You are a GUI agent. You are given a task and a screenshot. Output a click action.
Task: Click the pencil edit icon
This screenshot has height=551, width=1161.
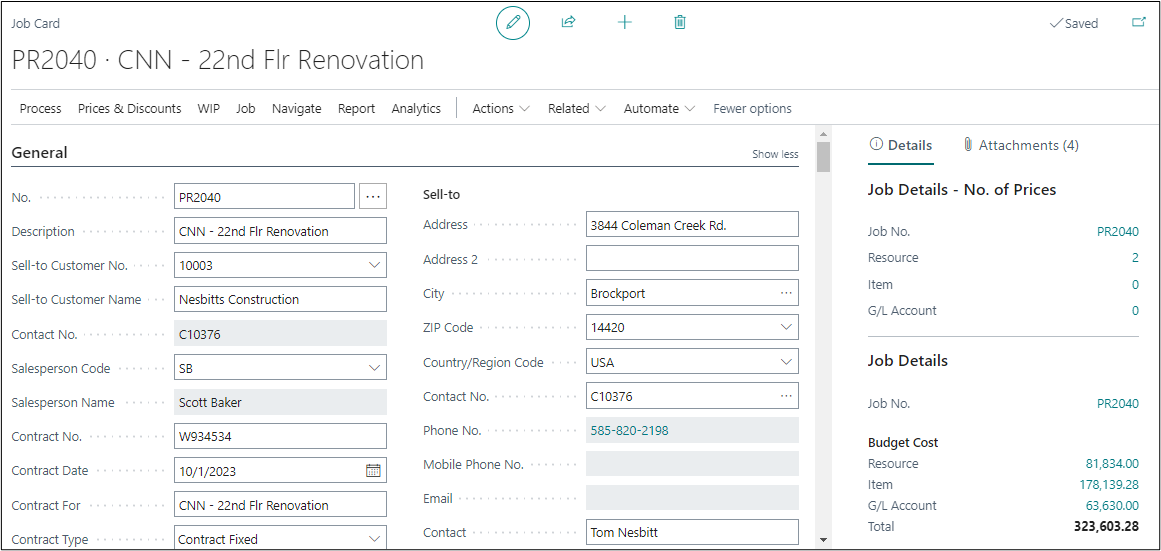point(513,22)
